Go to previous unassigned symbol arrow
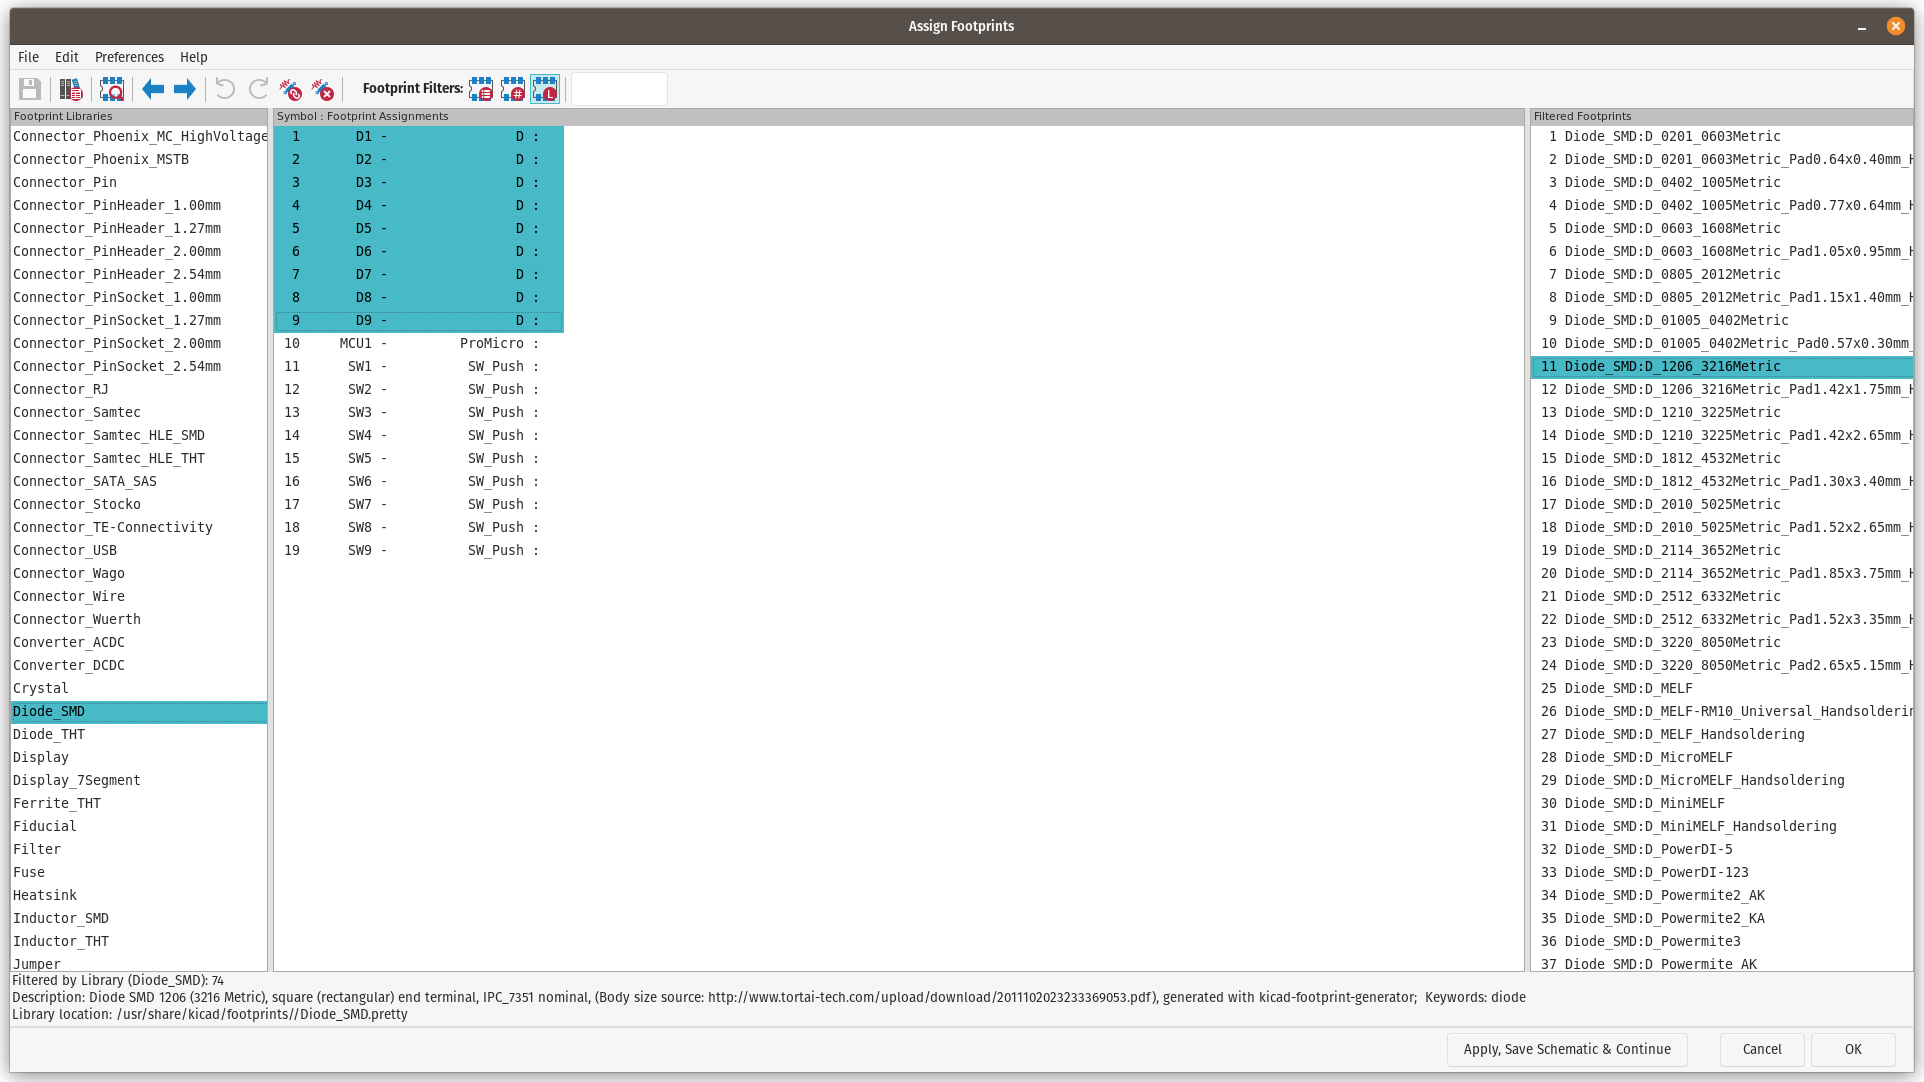This screenshot has height=1082, width=1924. (x=153, y=90)
